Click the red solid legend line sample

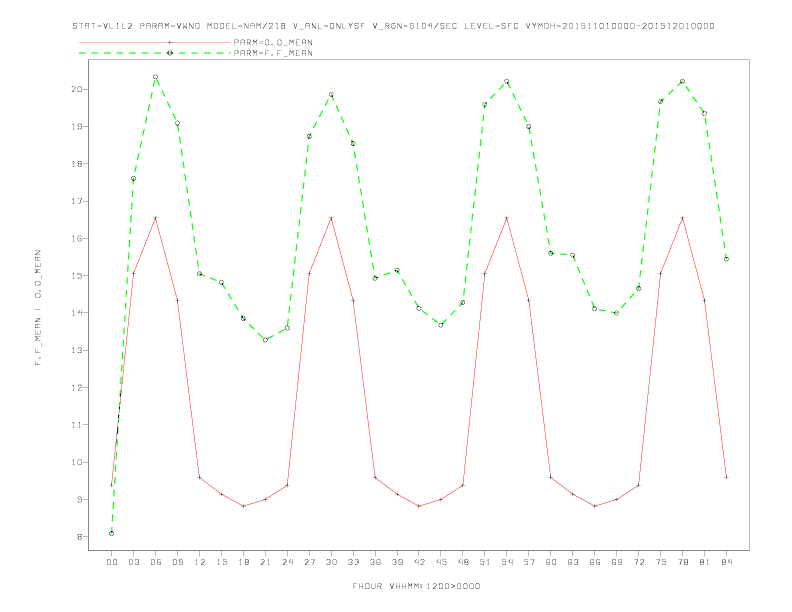coord(155,42)
